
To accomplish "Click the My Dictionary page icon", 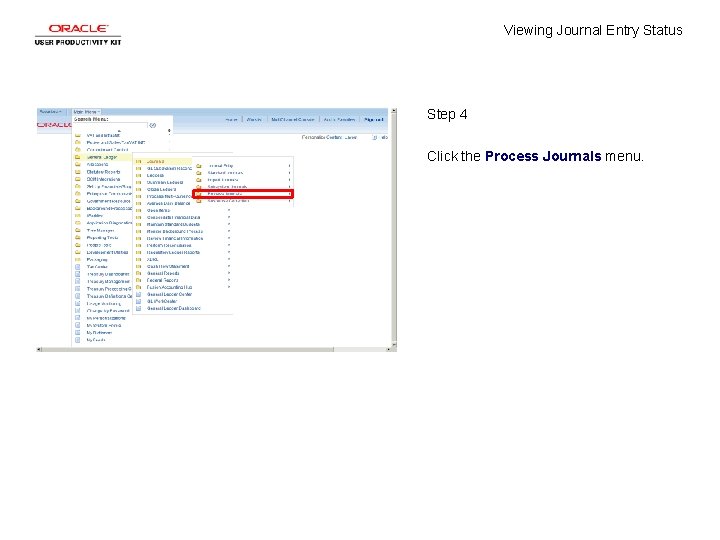I will click(x=78, y=333).
